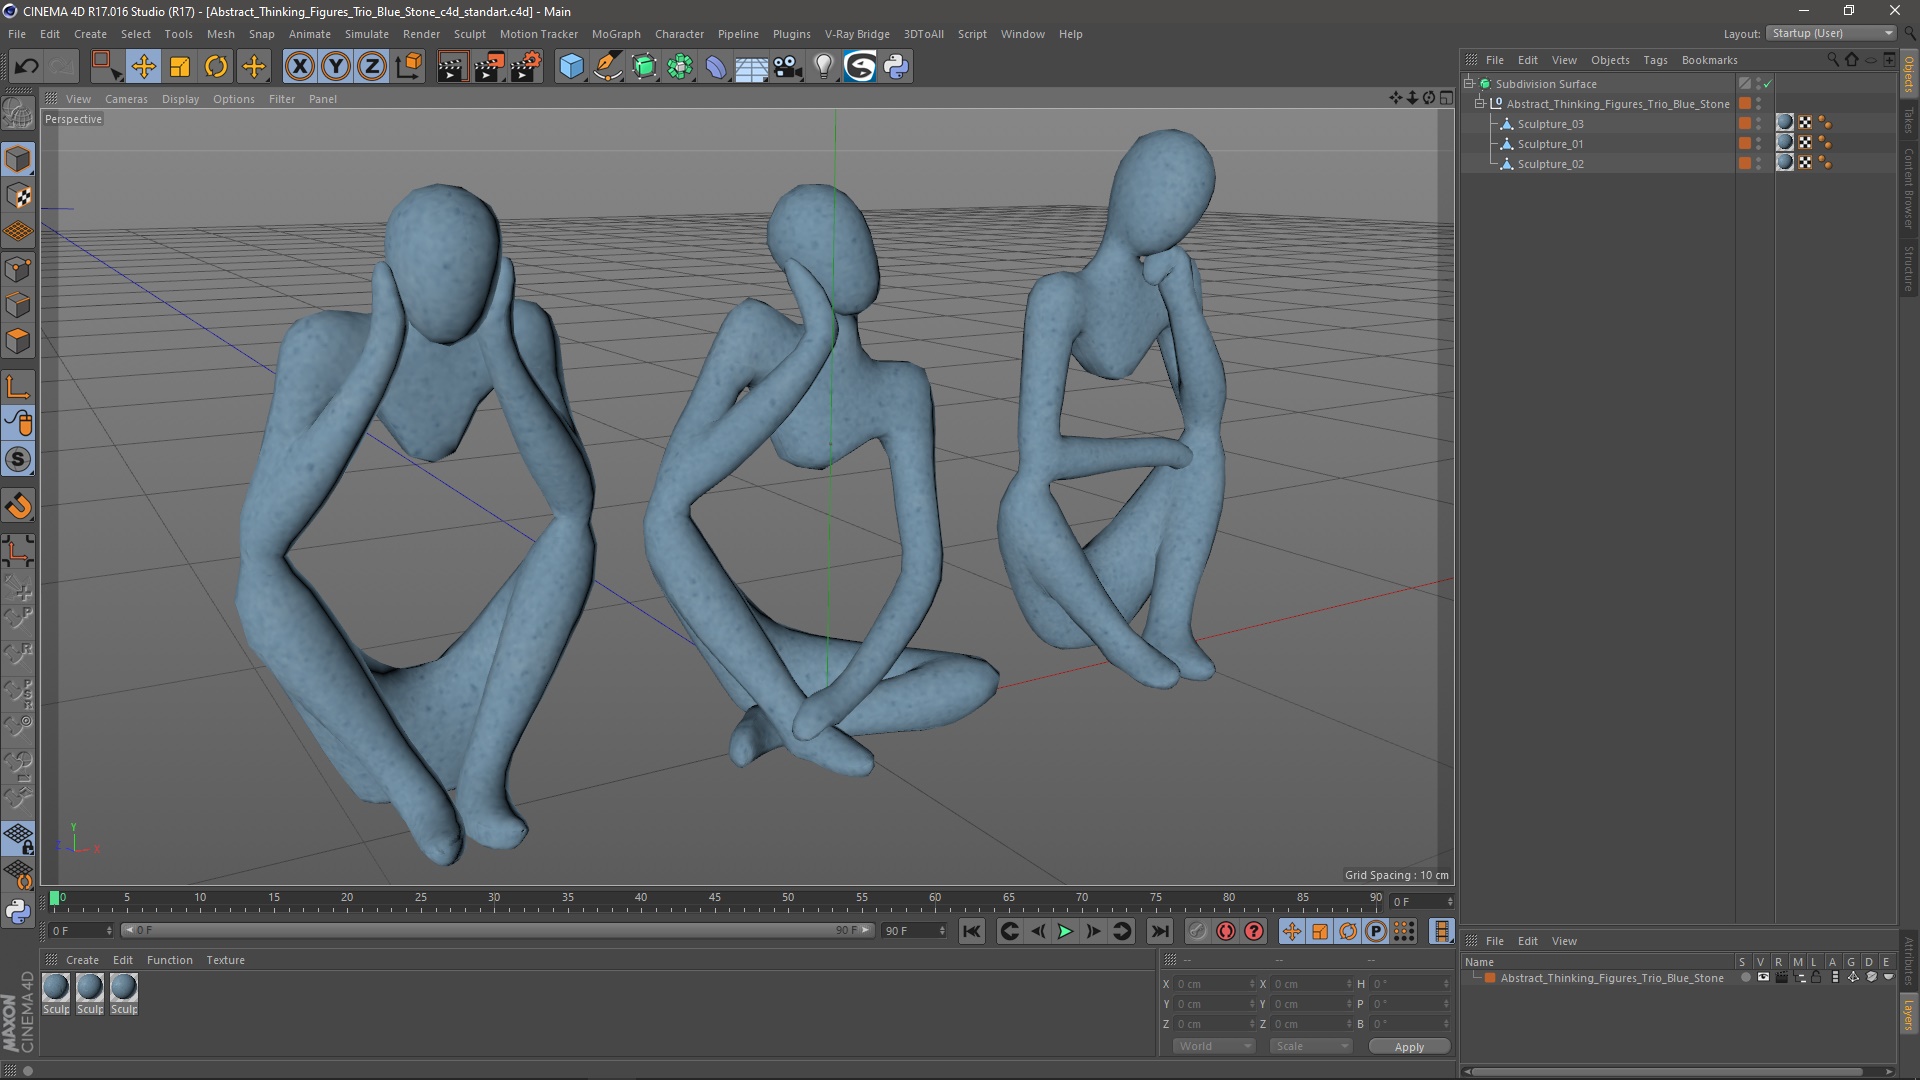Render the active view
This screenshot has height=1080, width=1920.
click(x=452, y=67)
